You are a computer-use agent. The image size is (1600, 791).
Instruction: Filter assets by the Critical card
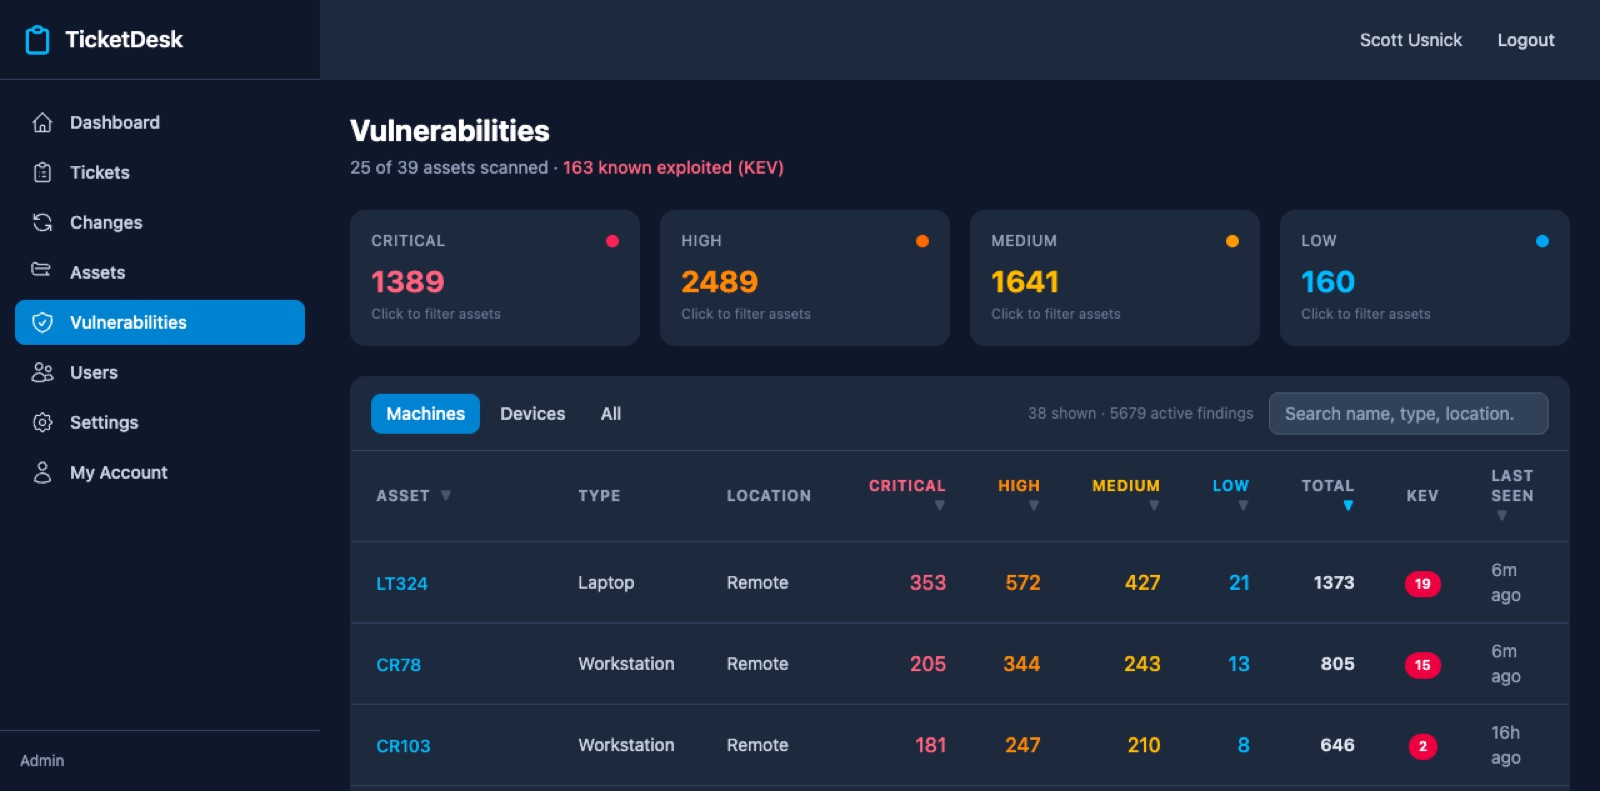pos(495,278)
